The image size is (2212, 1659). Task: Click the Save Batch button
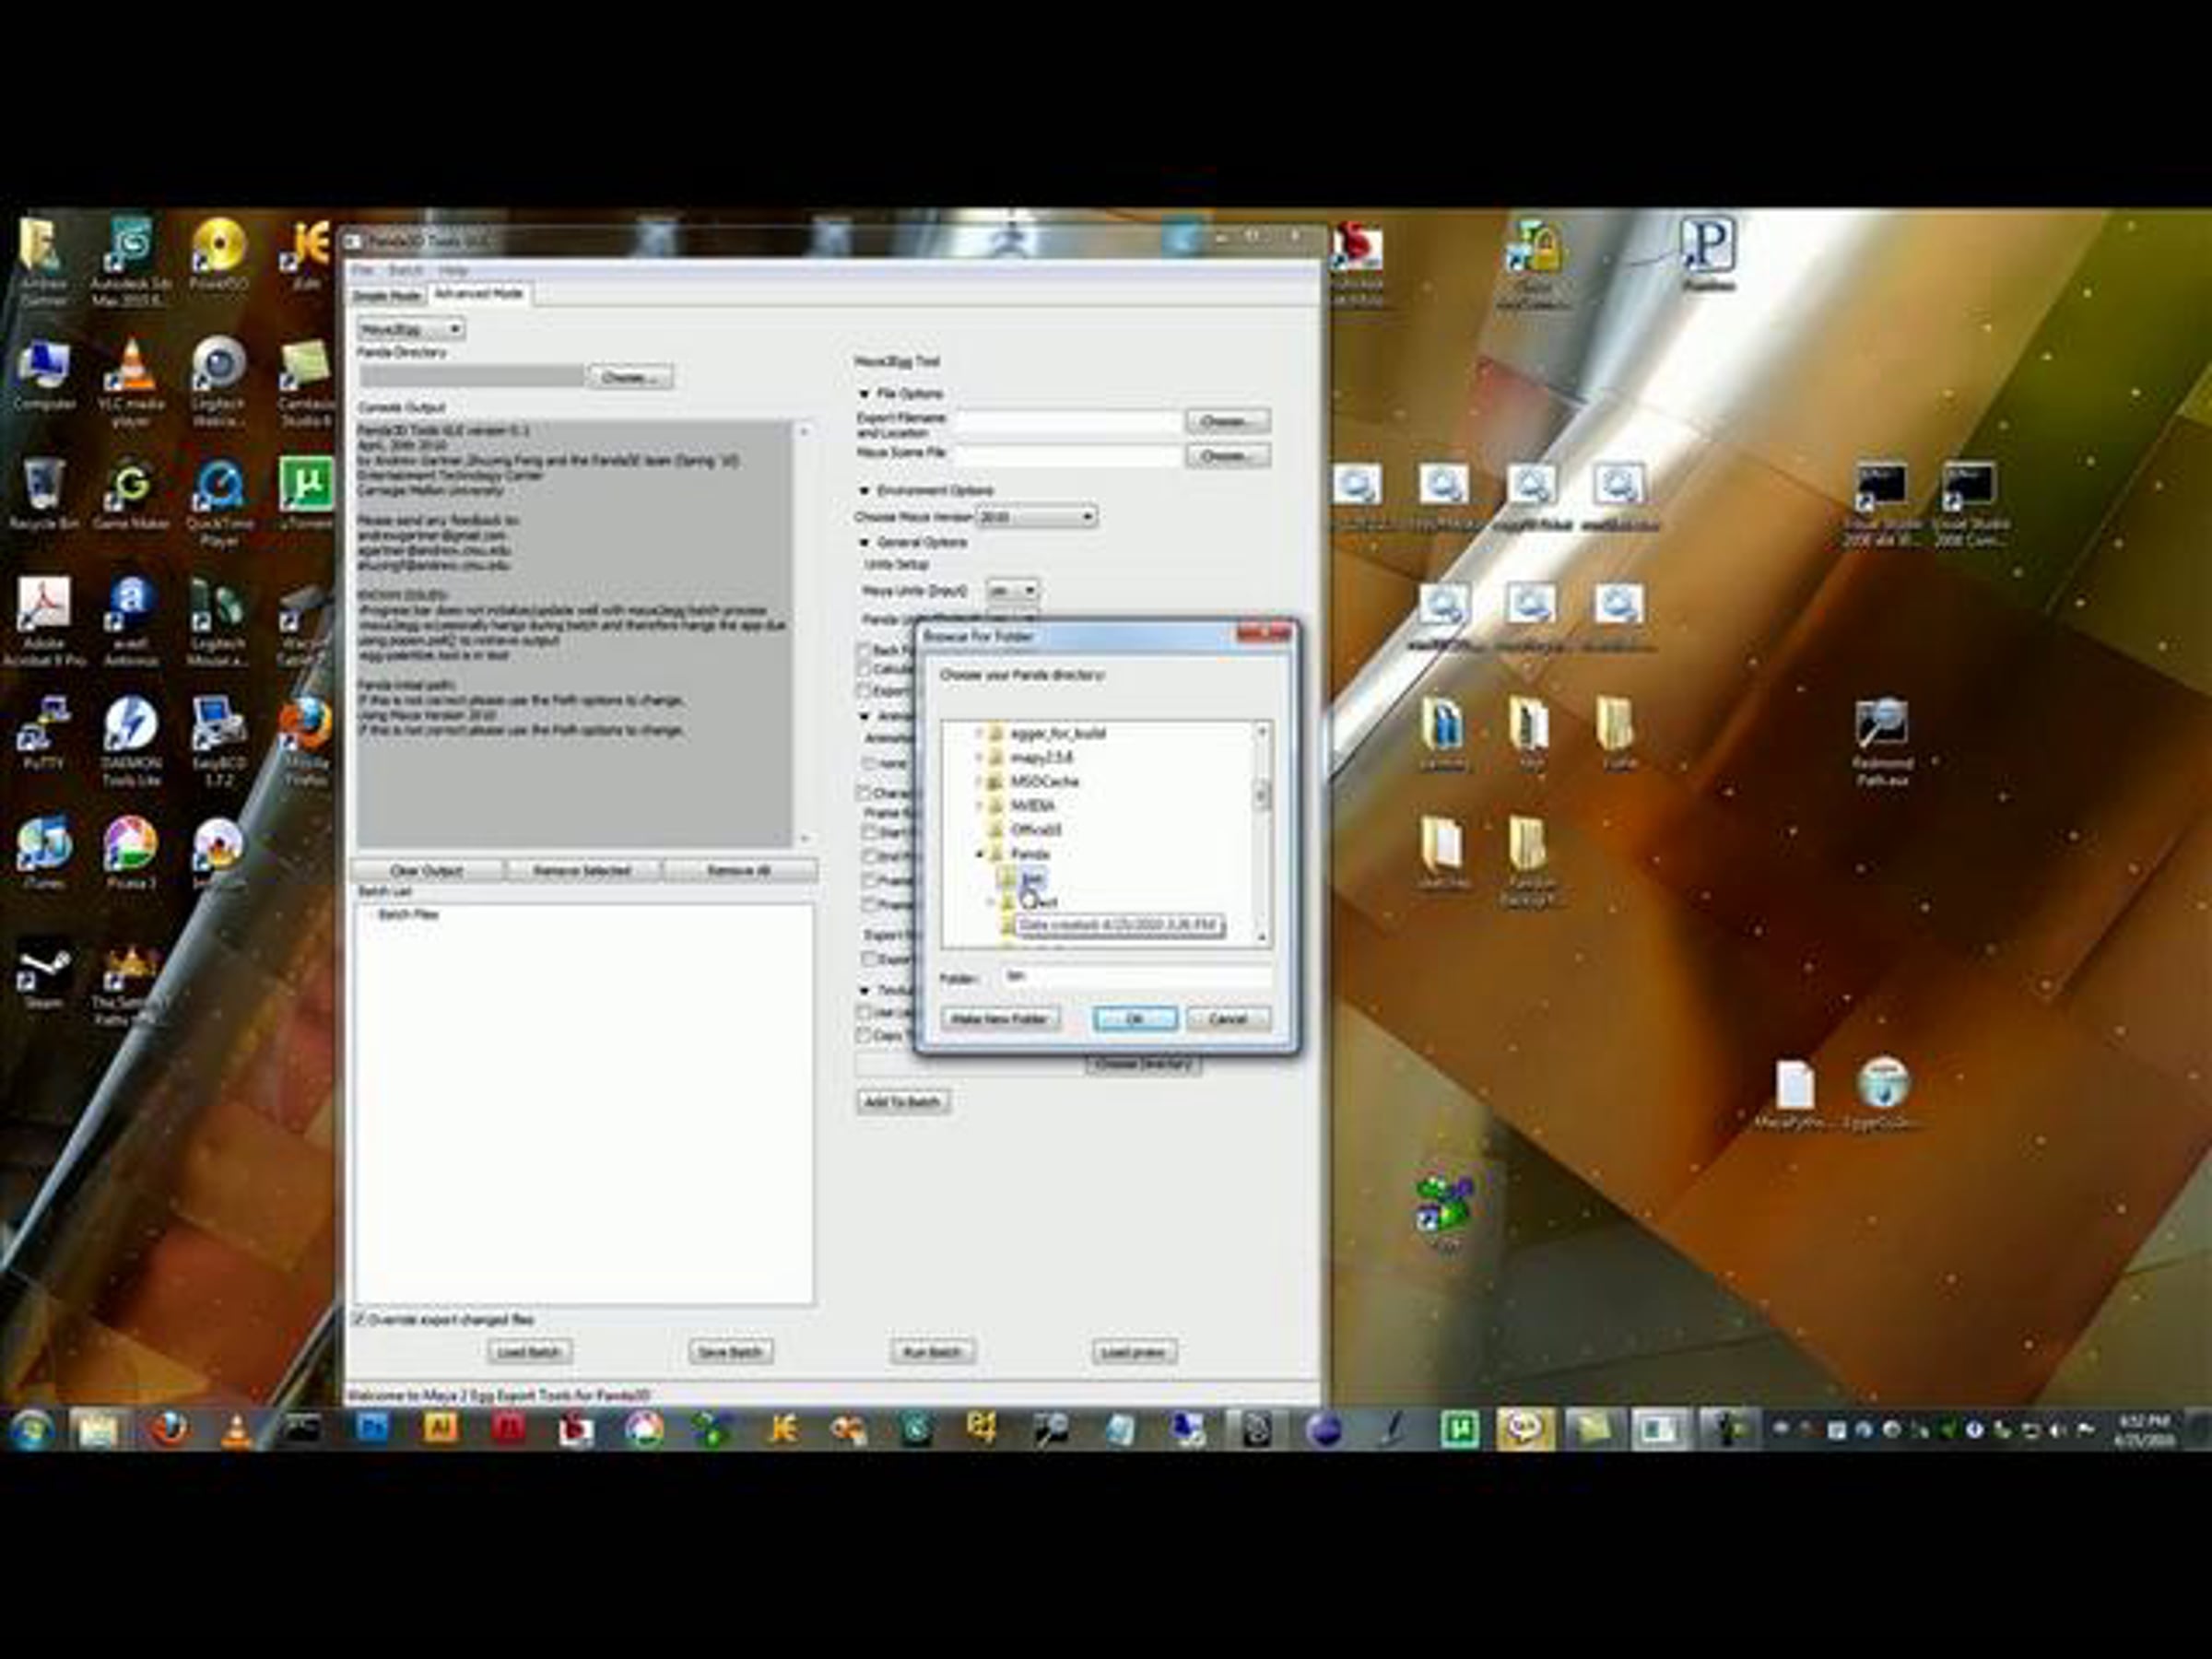(731, 1352)
